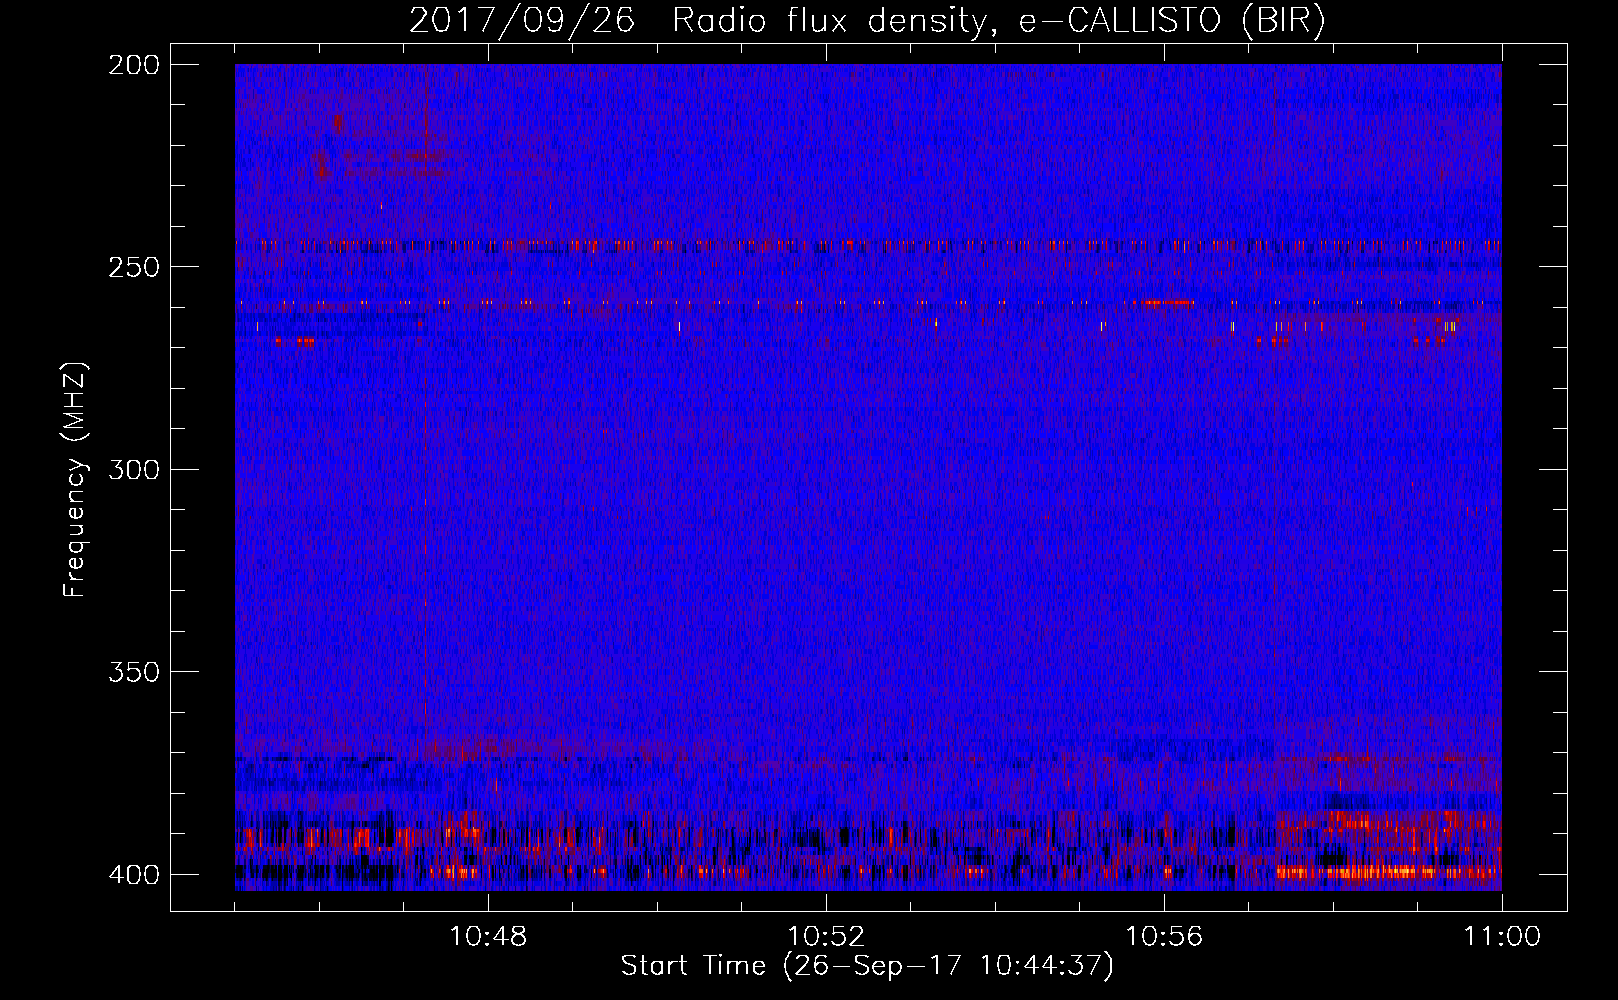Click the 10:52 time tick label
The width and height of the screenshot is (1618, 1000).
[826, 937]
